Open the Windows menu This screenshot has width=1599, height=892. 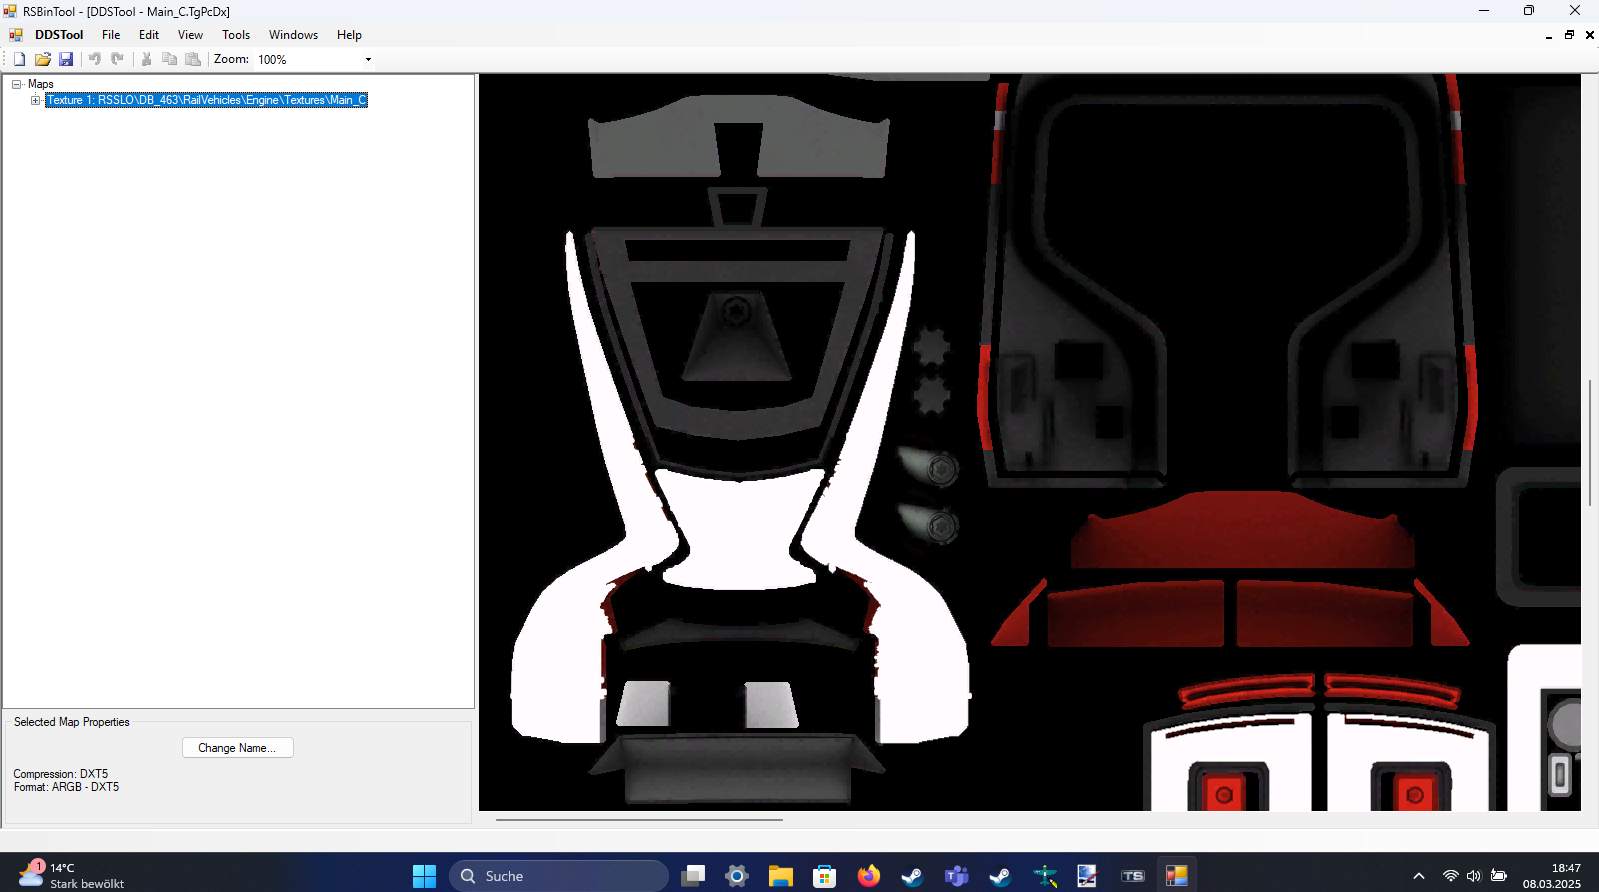[x=293, y=35]
